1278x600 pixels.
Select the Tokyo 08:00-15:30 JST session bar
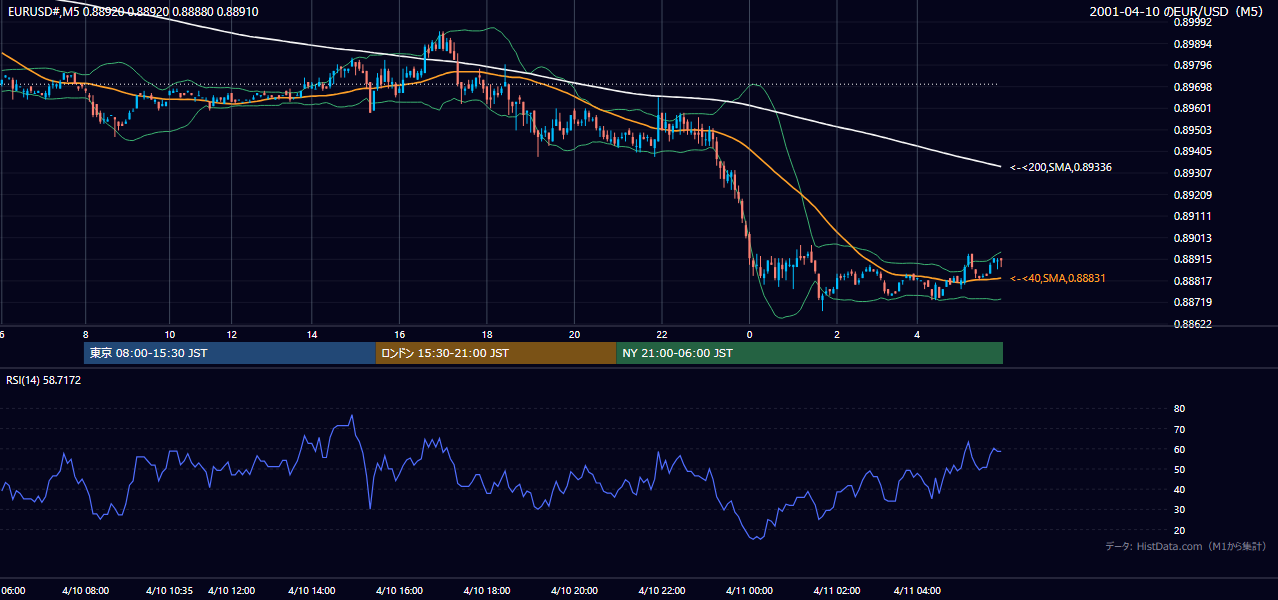(x=230, y=353)
